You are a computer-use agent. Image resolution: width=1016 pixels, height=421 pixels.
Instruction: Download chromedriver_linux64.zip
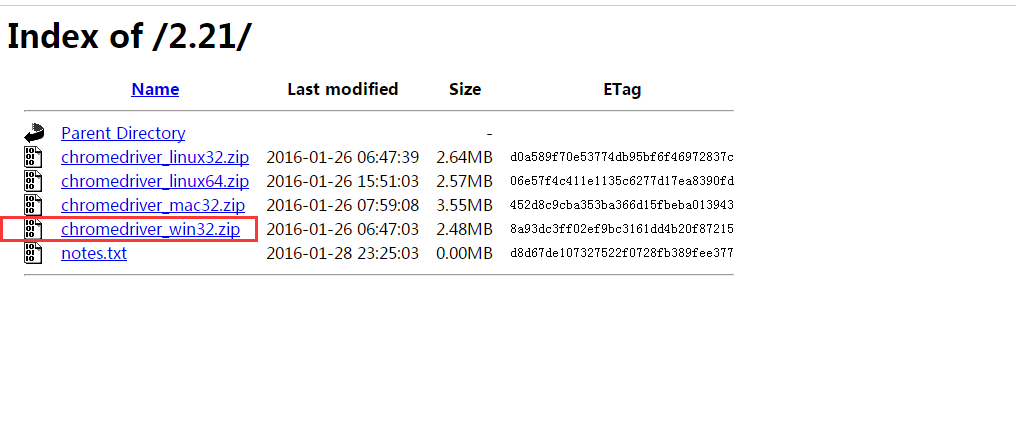[155, 181]
